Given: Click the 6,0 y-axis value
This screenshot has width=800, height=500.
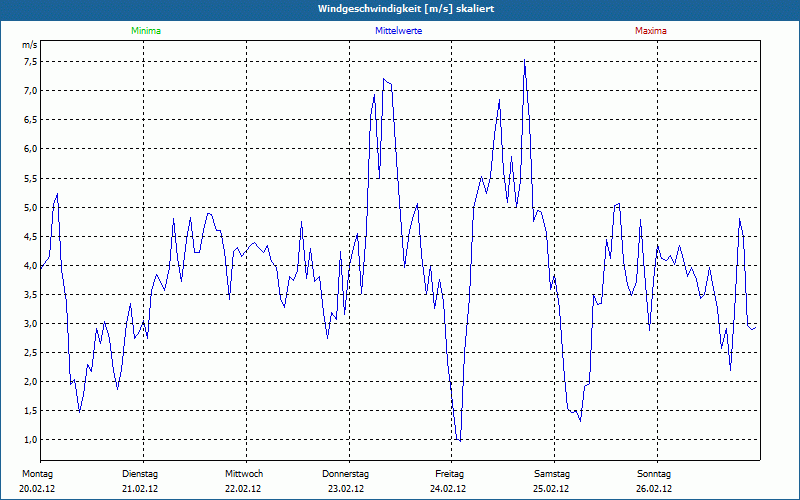Looking at the screenshot, I should [30, 149].
